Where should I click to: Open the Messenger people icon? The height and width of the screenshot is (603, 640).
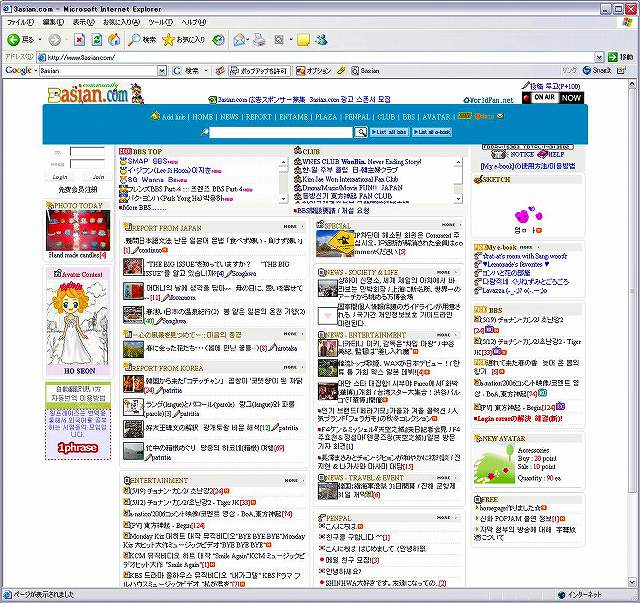(x=322, y=40)
